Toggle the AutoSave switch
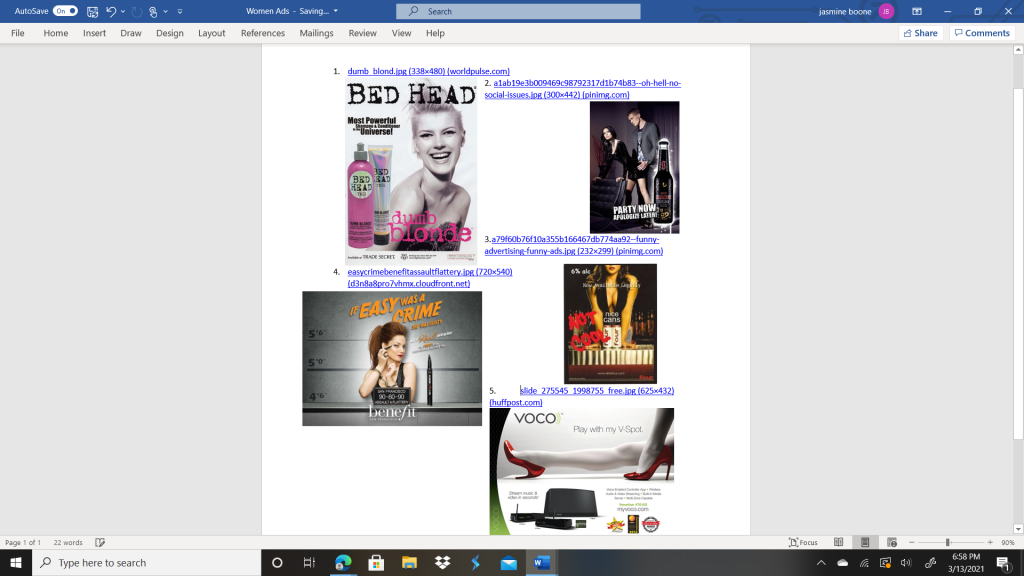1024x576 pixels. tap(65, 11)
